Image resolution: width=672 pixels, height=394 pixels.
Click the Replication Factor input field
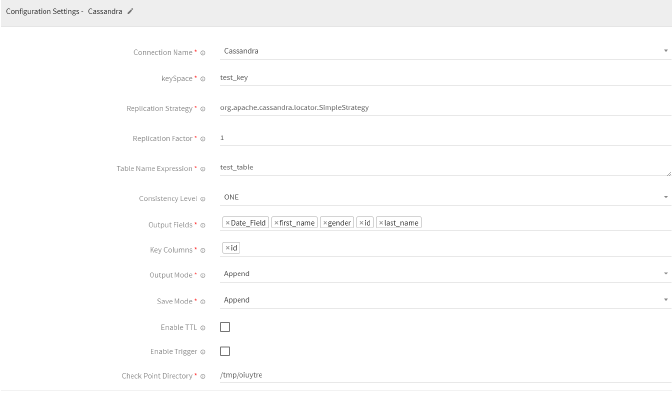coord(445,138)
